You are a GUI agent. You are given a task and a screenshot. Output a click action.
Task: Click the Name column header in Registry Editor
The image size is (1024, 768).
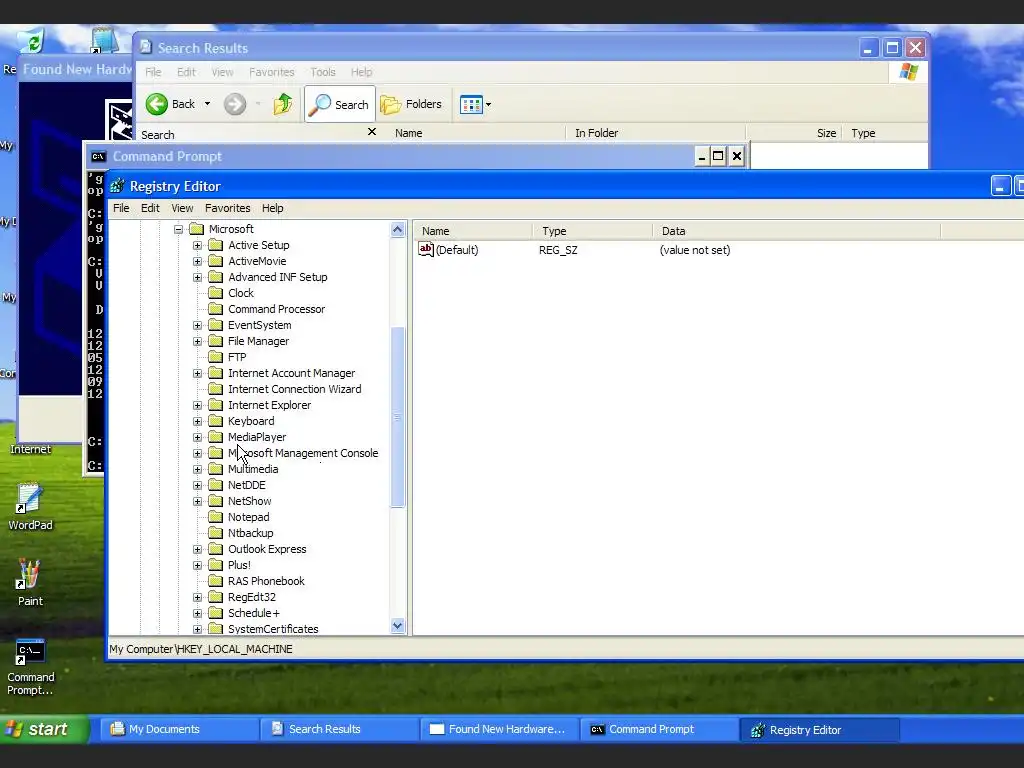point(473,231)
